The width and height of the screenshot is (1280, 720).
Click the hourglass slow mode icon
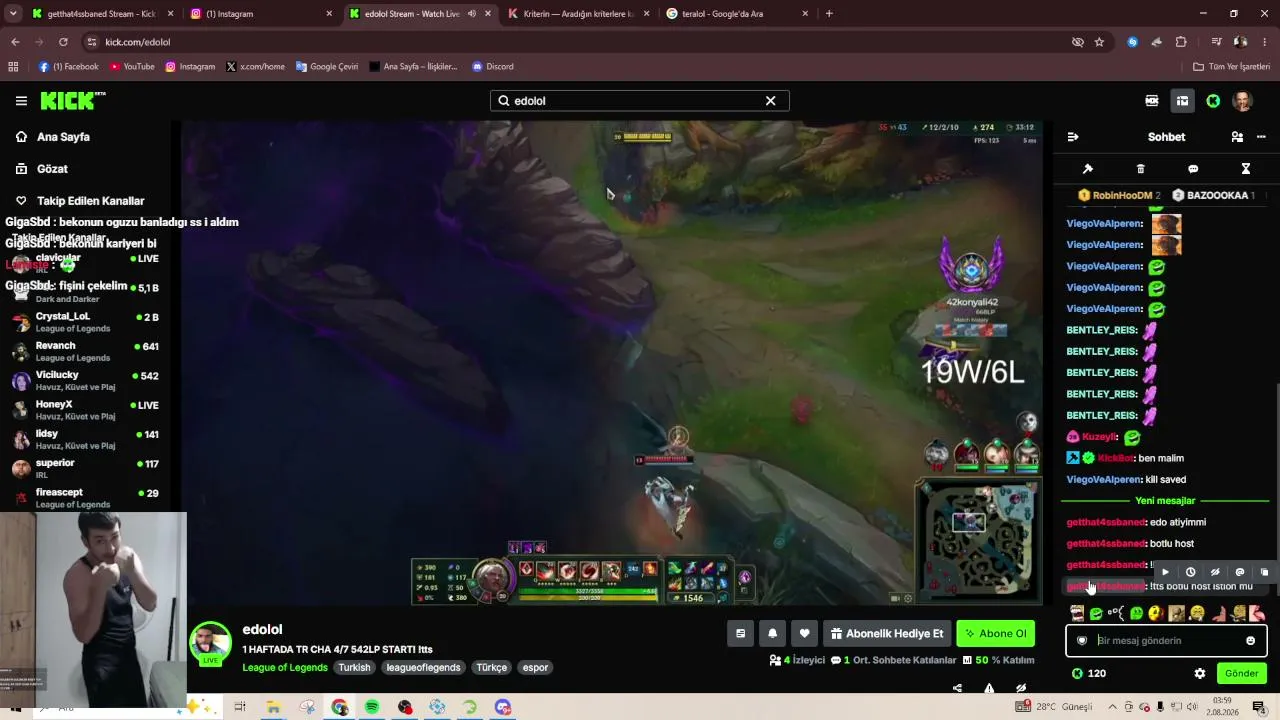[1246, 169]
